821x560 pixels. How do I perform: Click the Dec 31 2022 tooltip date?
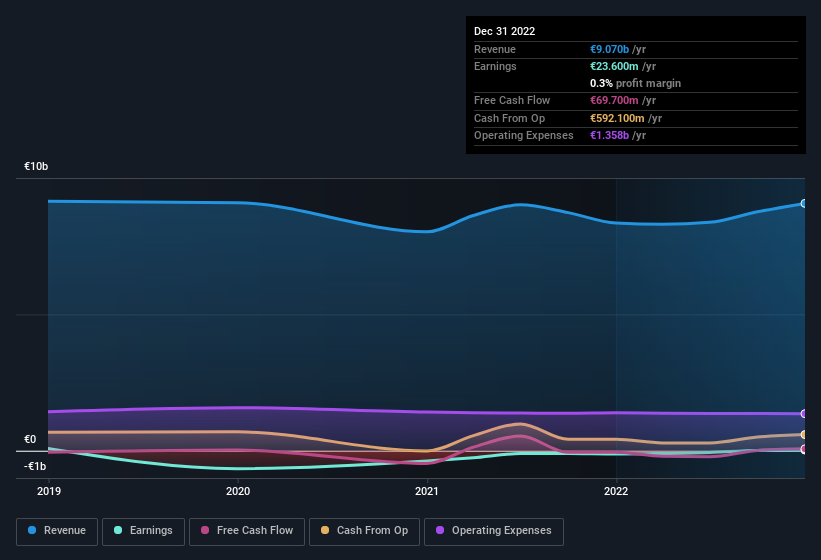[504, 31]
